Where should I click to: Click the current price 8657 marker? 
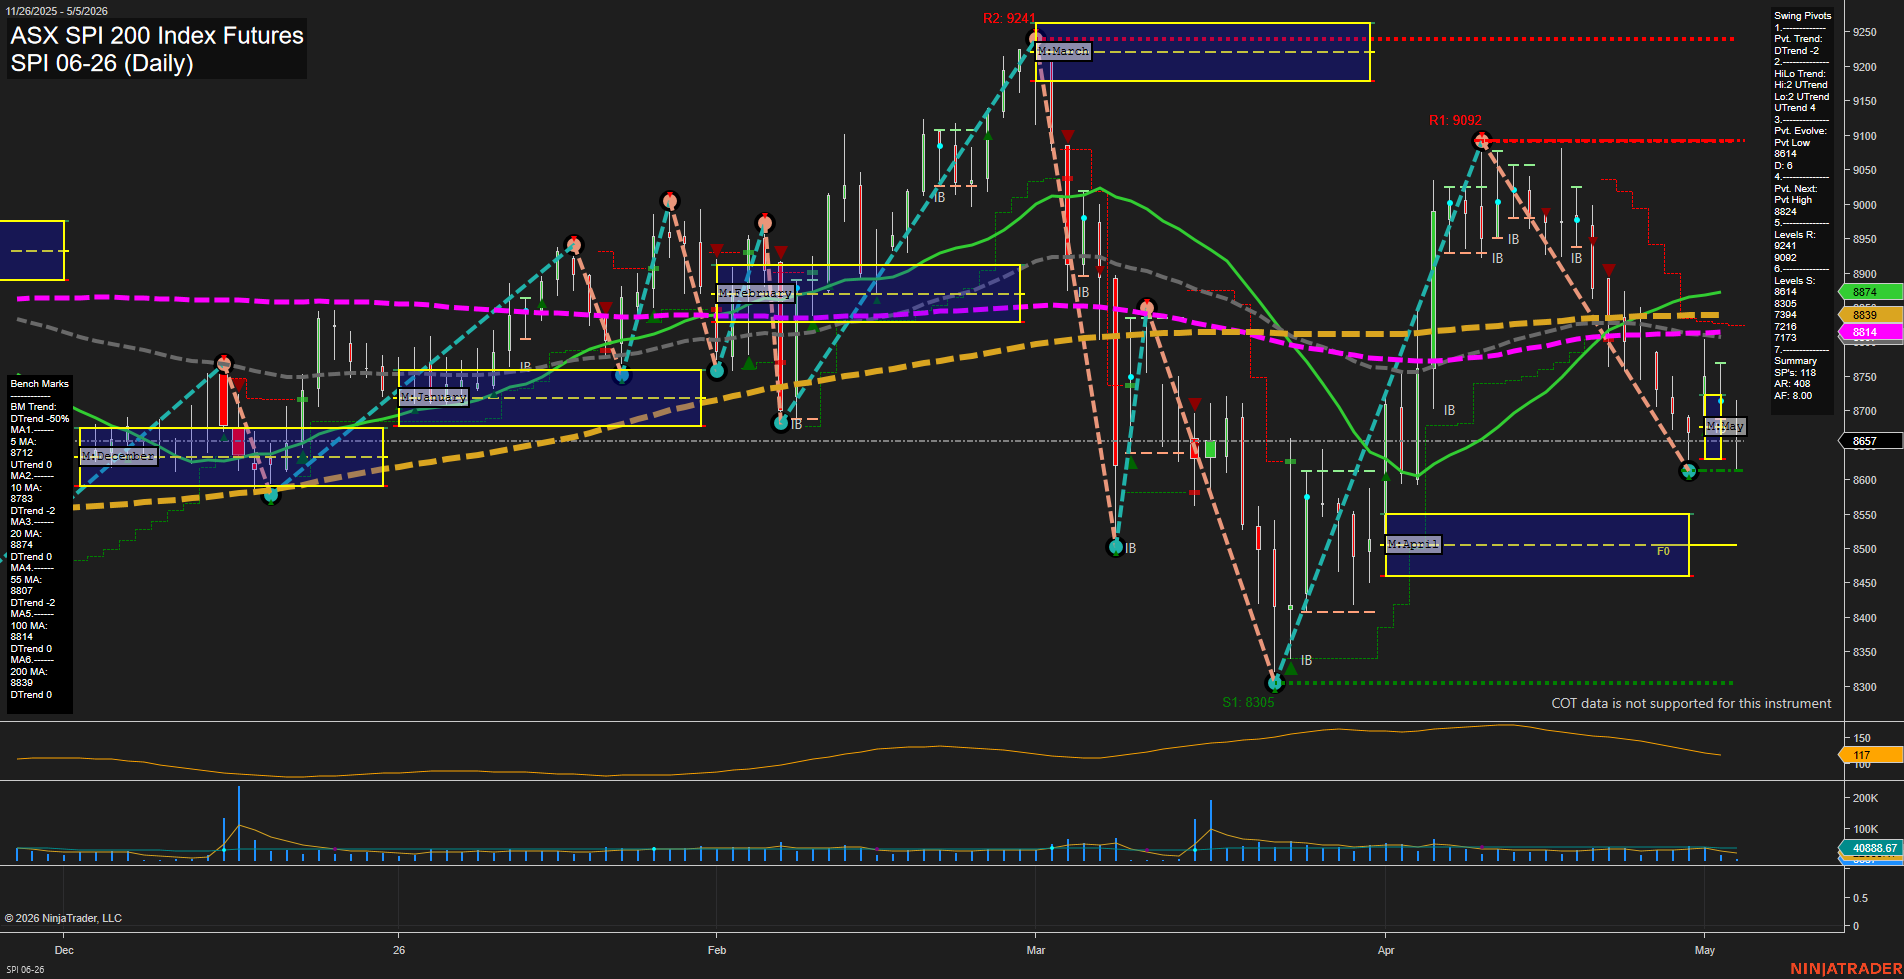[x=1870, y=441]
